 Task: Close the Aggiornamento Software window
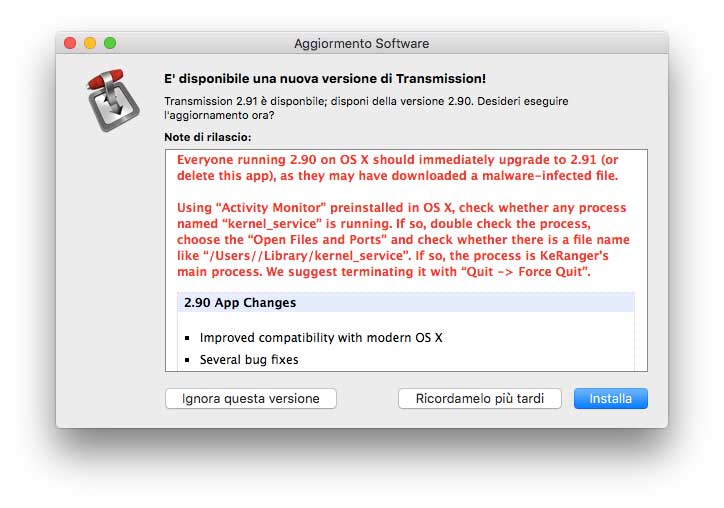click(x=70, y=43)
